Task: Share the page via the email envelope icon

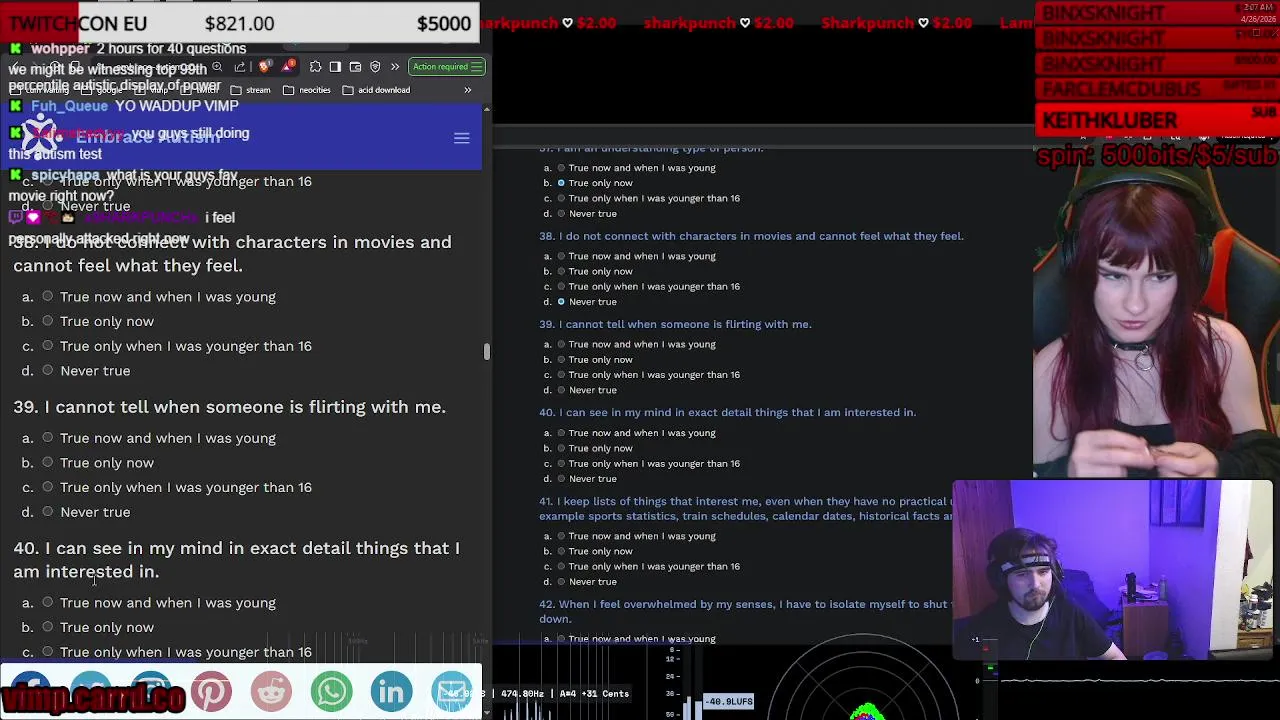Action: tap(451, 691)
